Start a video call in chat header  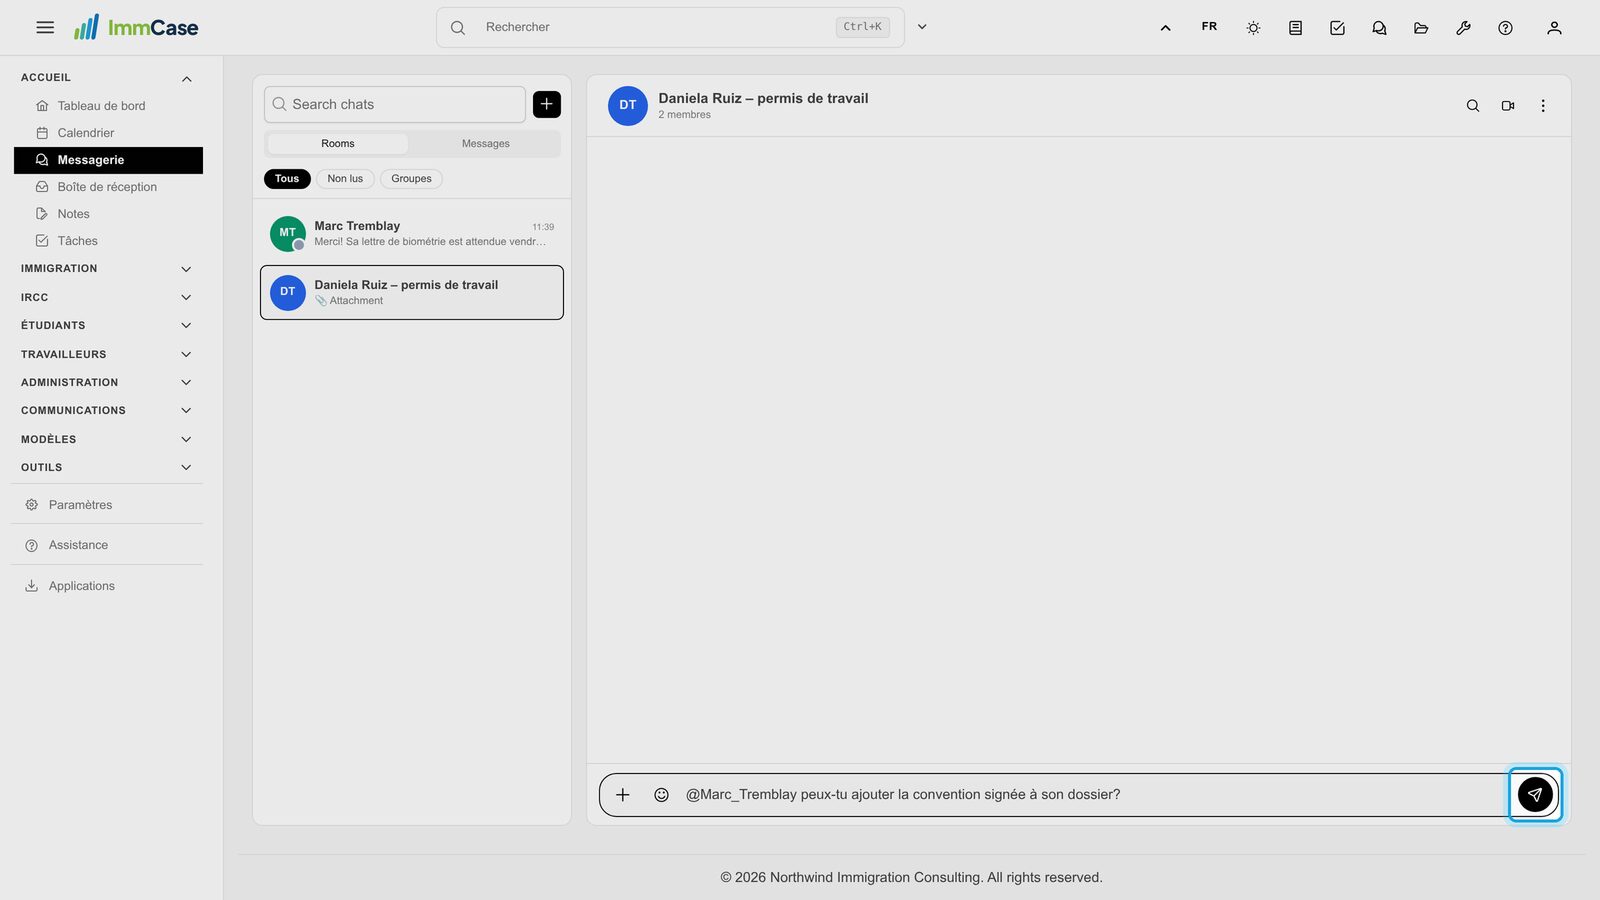1508,106
